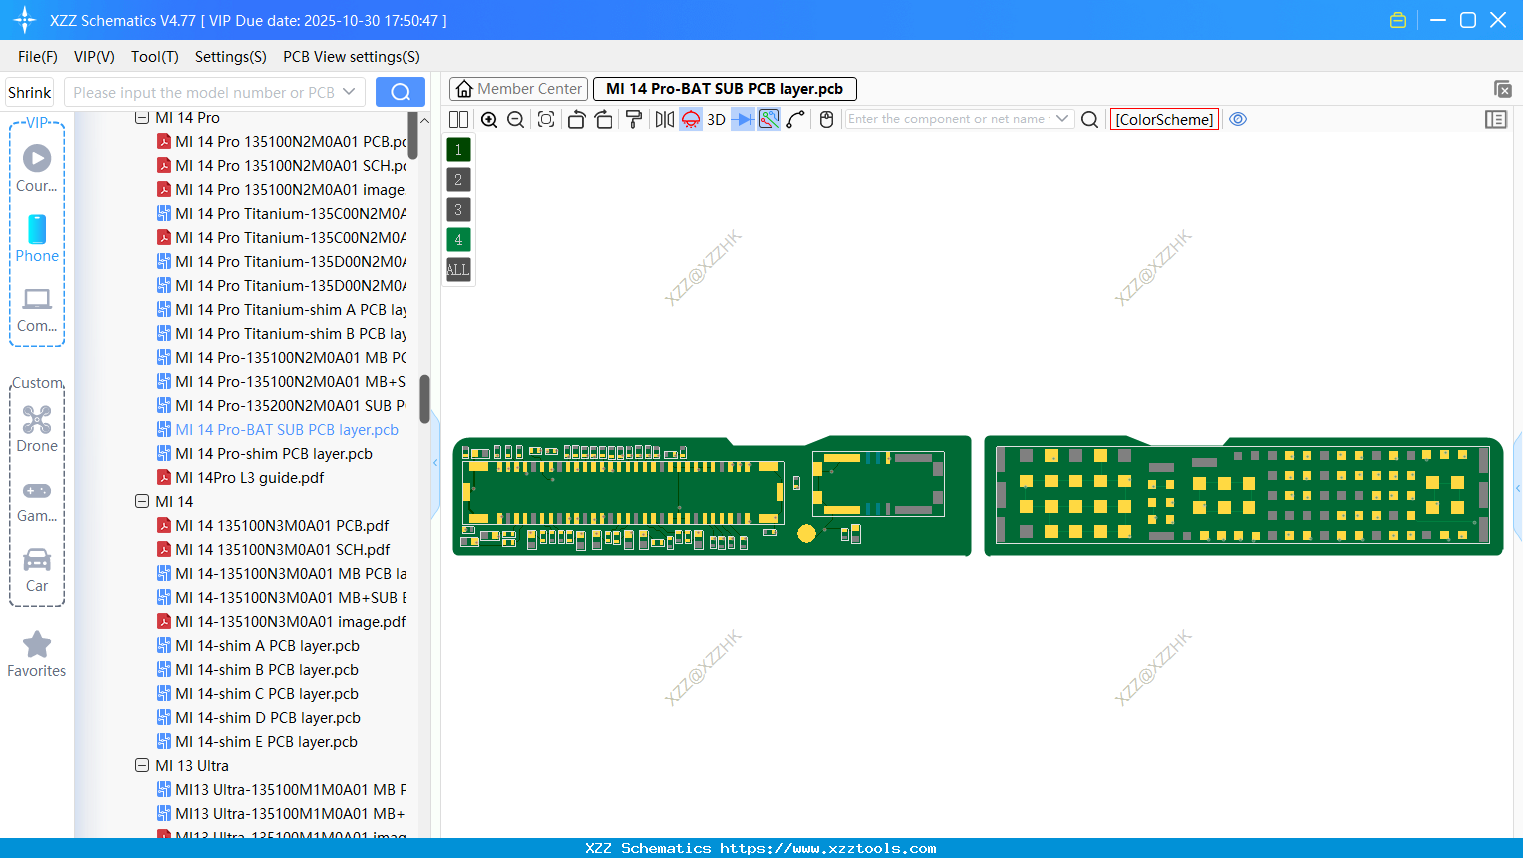The width and height of the screenshot is (1523, 858).
Task: Select the zoom out tool
Action: pos(515,119)
